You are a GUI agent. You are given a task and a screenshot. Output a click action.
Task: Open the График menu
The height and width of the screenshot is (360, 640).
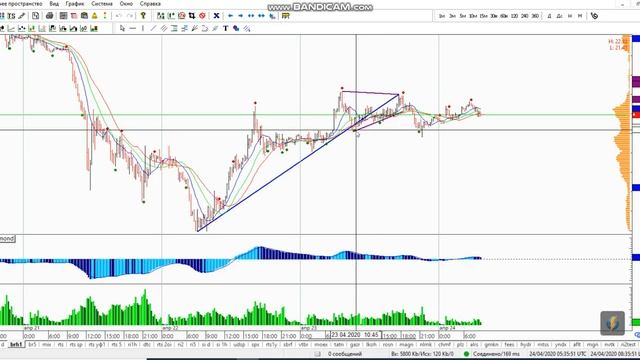click(75, 4)
